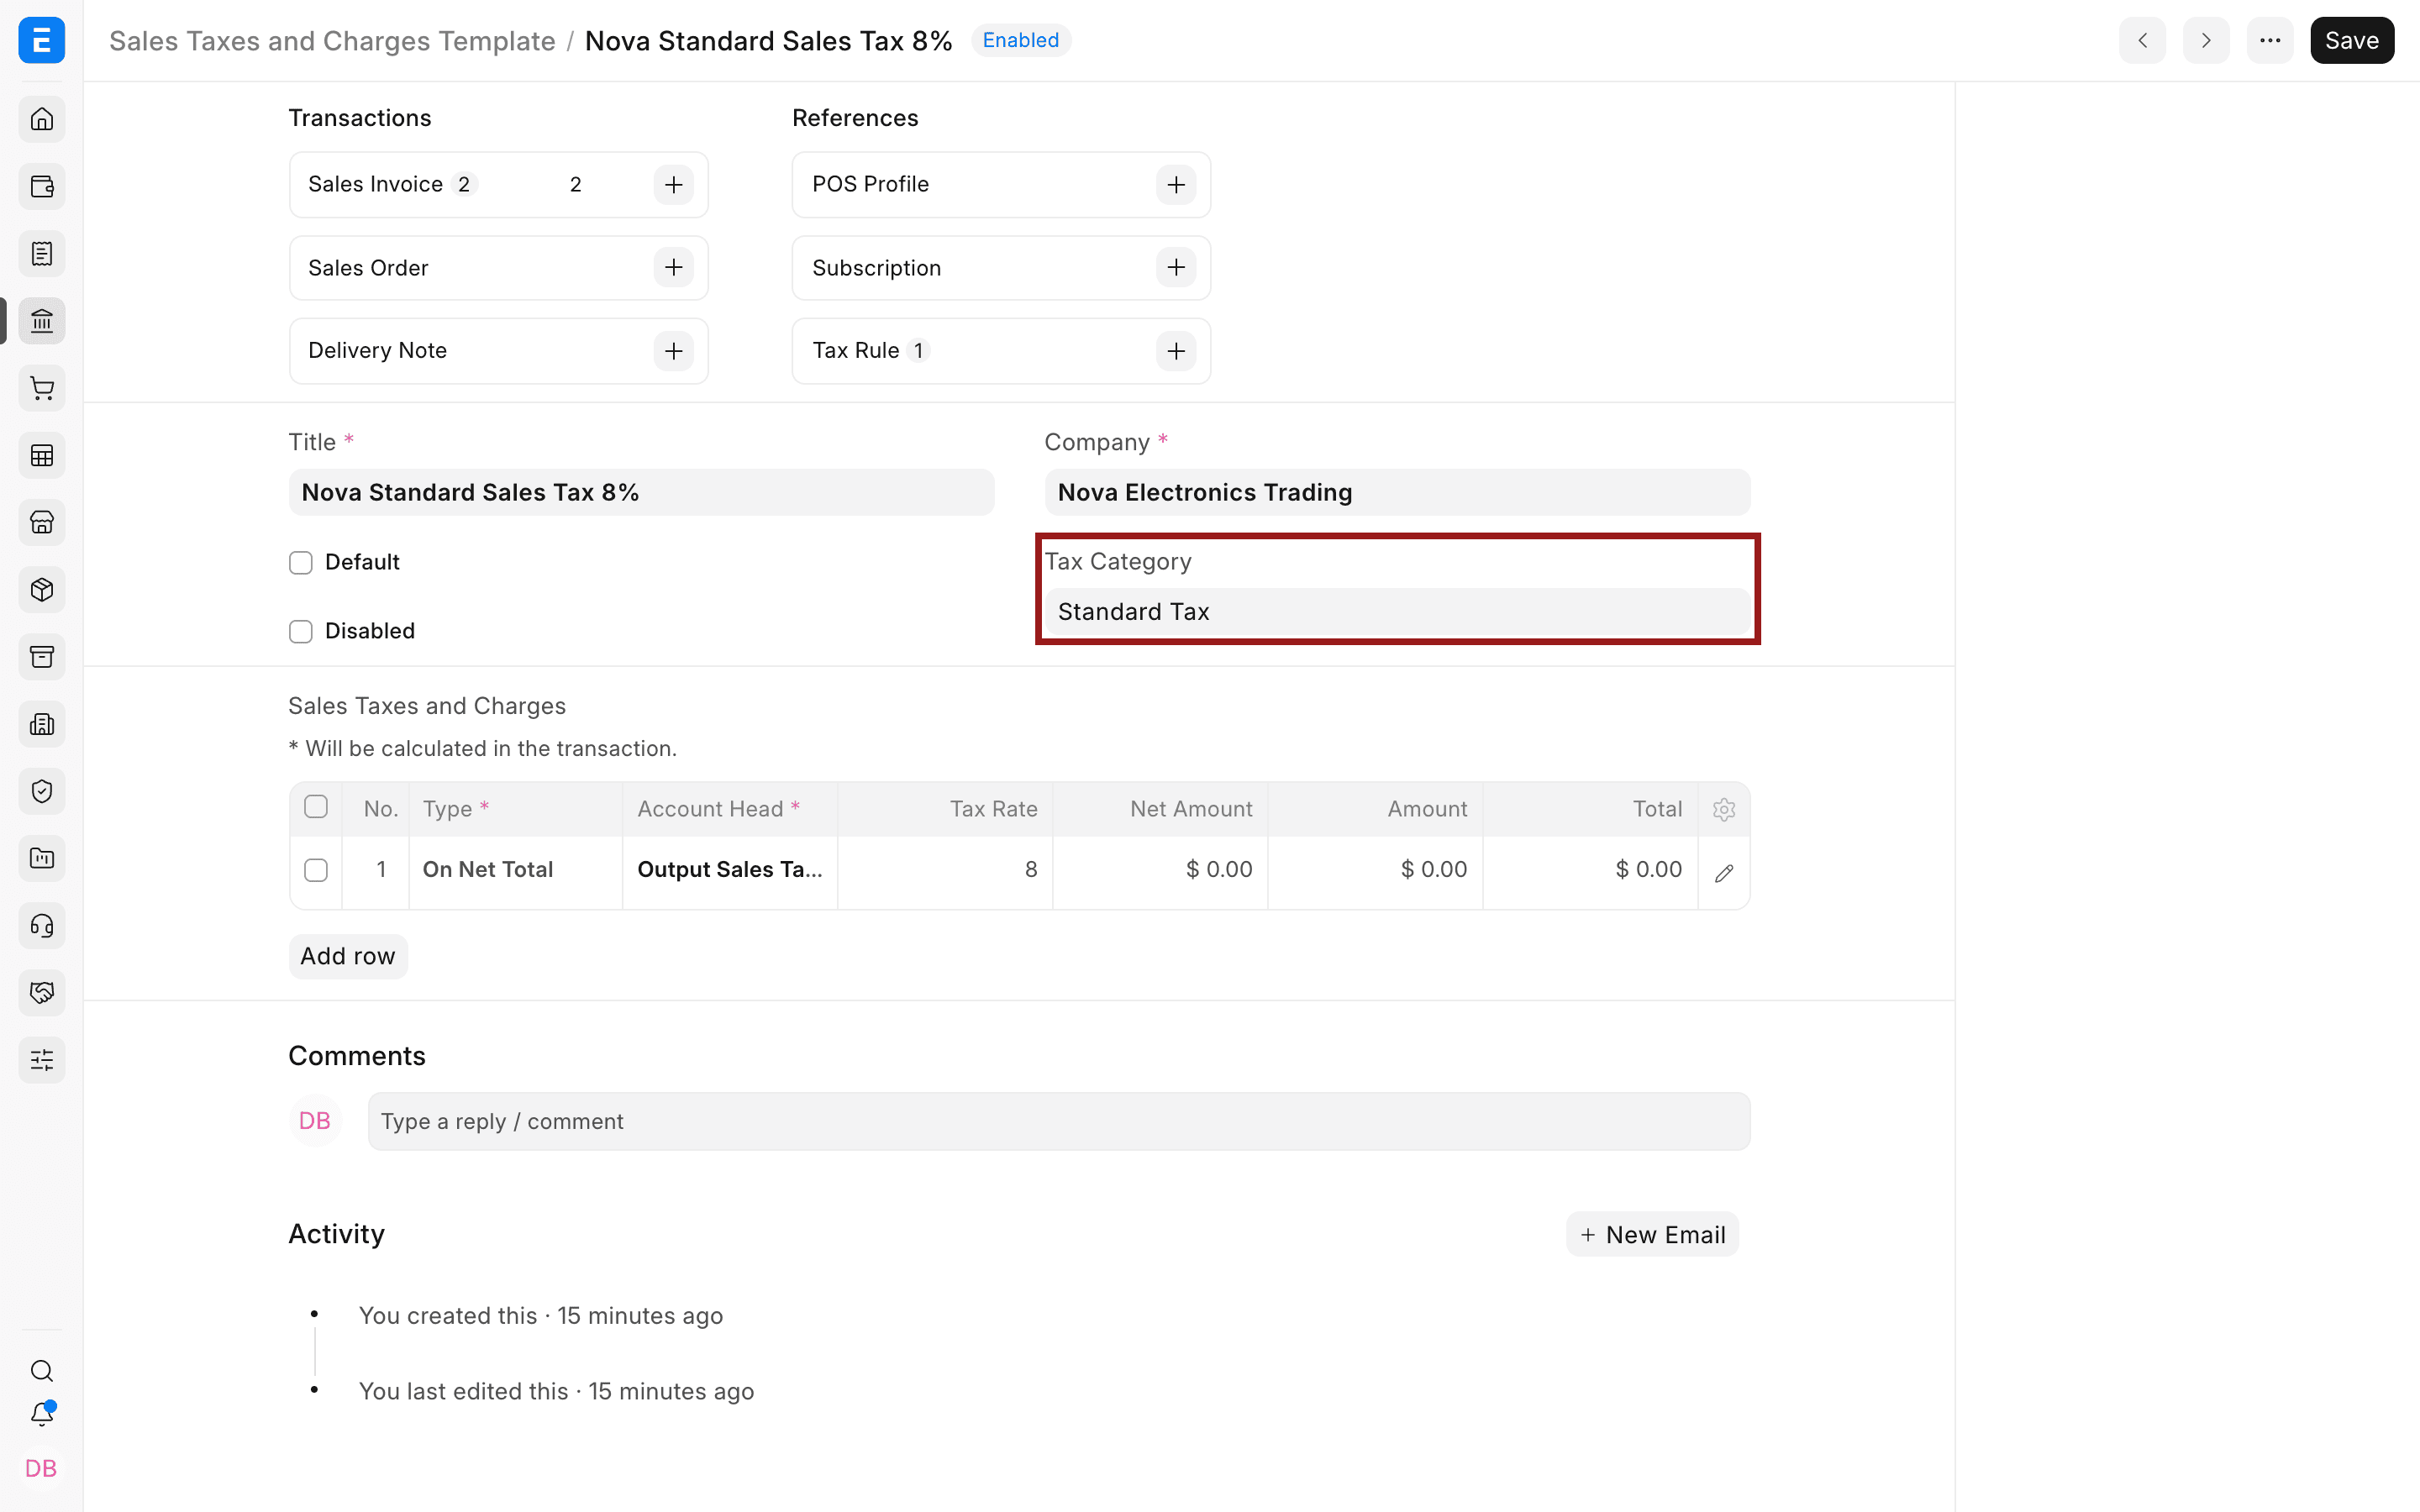Screen dimensions: 2420x1512
Task: Open the headset support sidebar icon
Action: tap(42, 926)
